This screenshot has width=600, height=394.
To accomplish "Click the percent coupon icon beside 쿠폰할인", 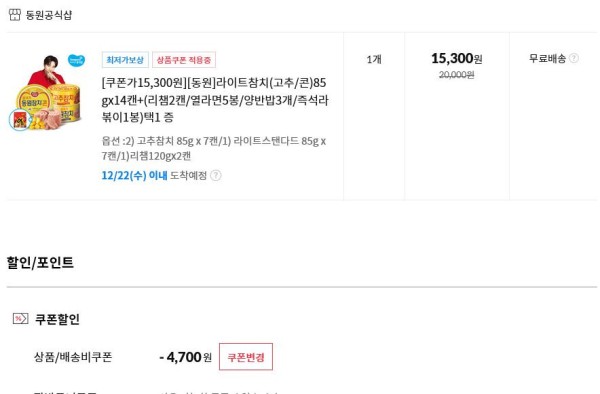I will coord(20,318).
